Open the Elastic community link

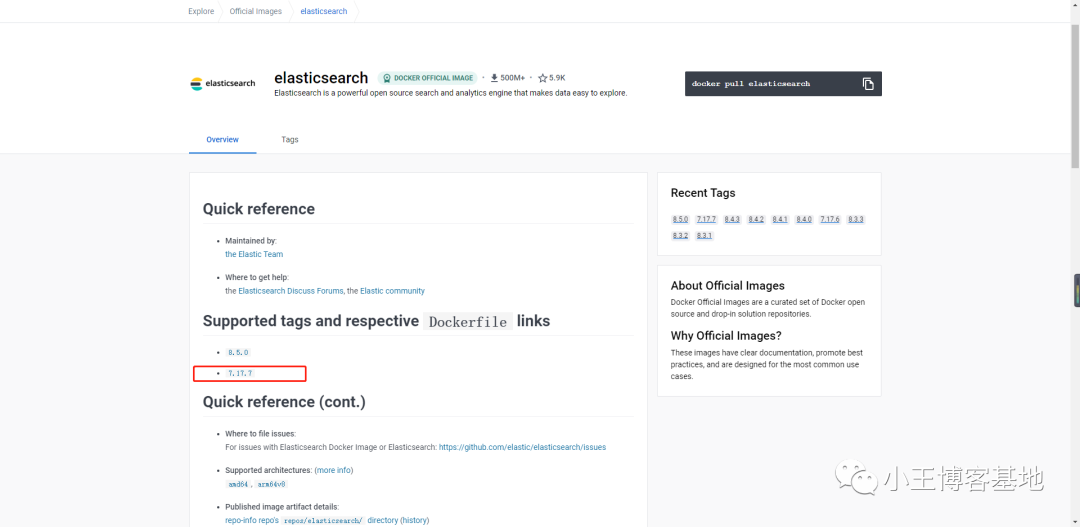(392, 291)
